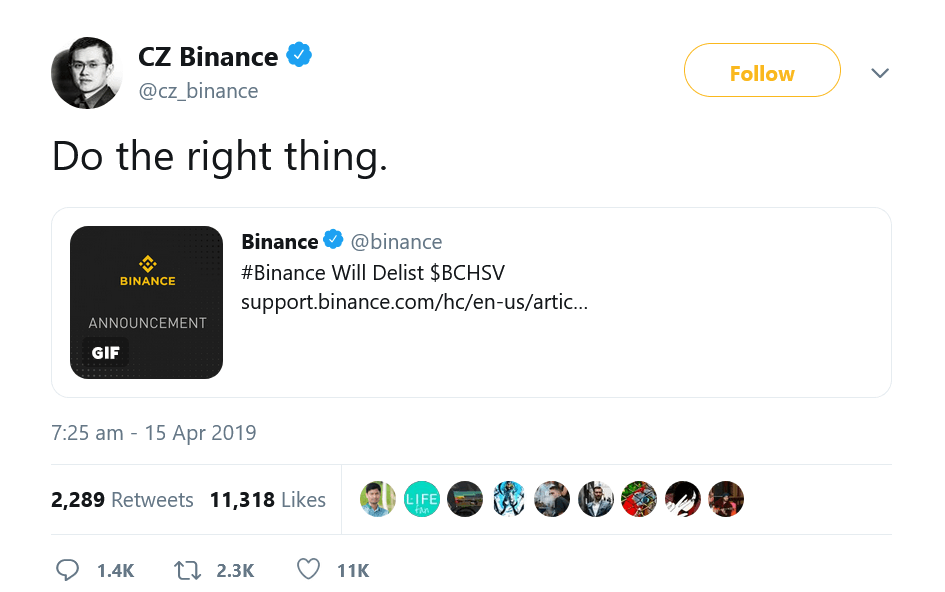Click the verified badge next to CZ Binance
The image size is (945, 592).
coord(301,56)
